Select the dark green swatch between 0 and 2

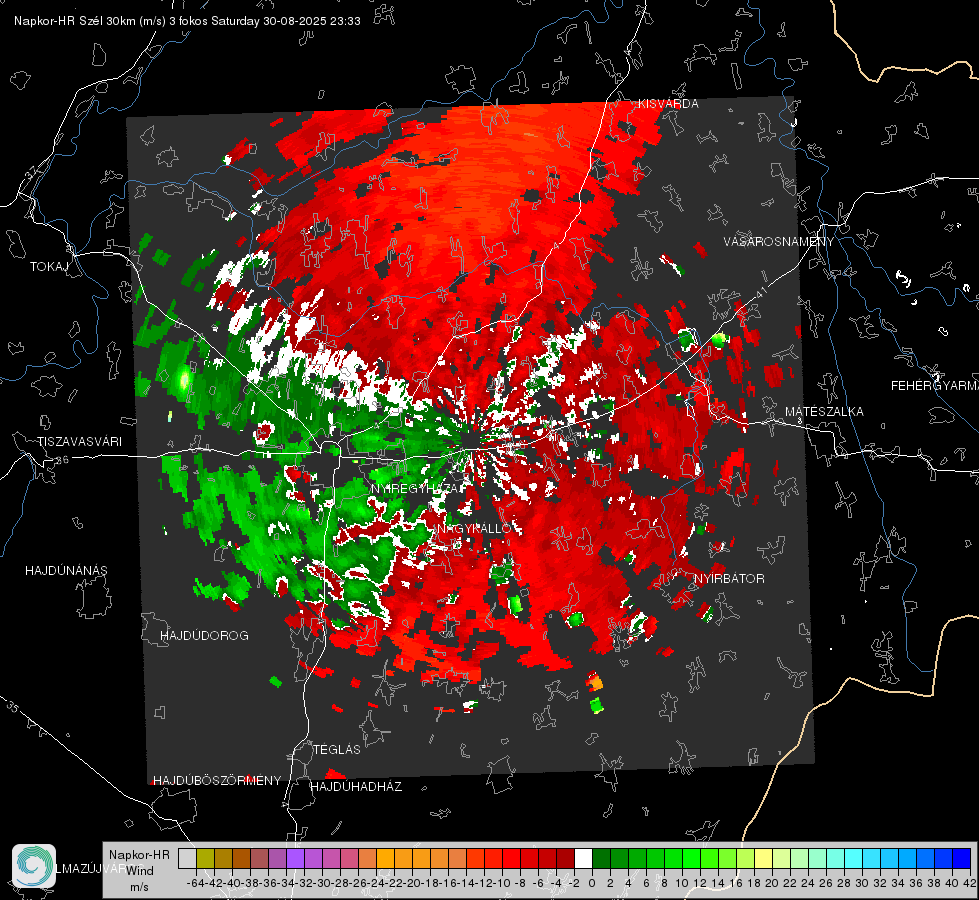coord(601,858)
